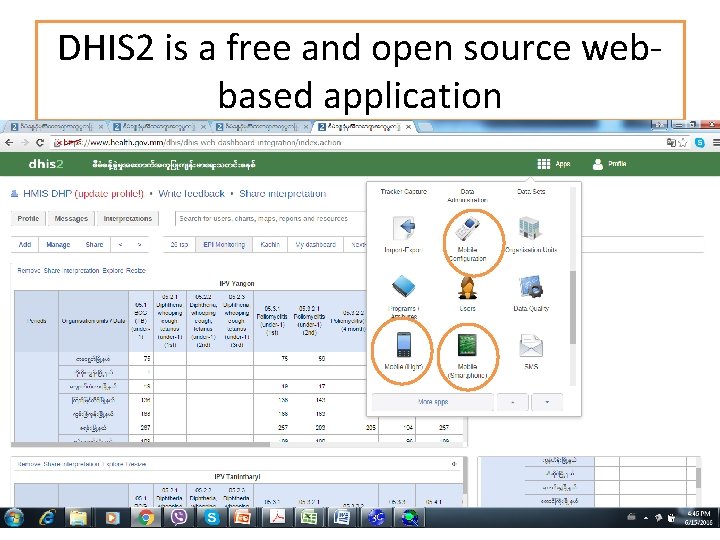The image size is (720, 540).
Task: Open the Interpretations button
Action: point(128,219)
